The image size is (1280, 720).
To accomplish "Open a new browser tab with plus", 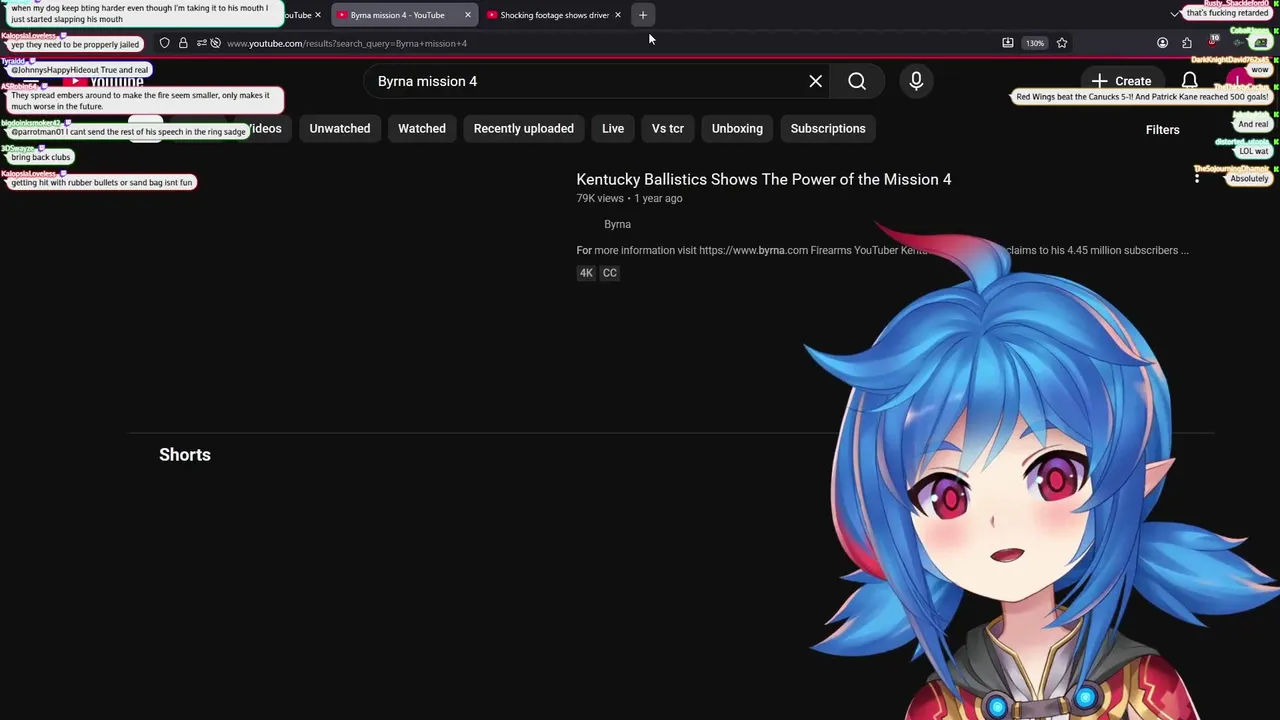I will [643, 15].
